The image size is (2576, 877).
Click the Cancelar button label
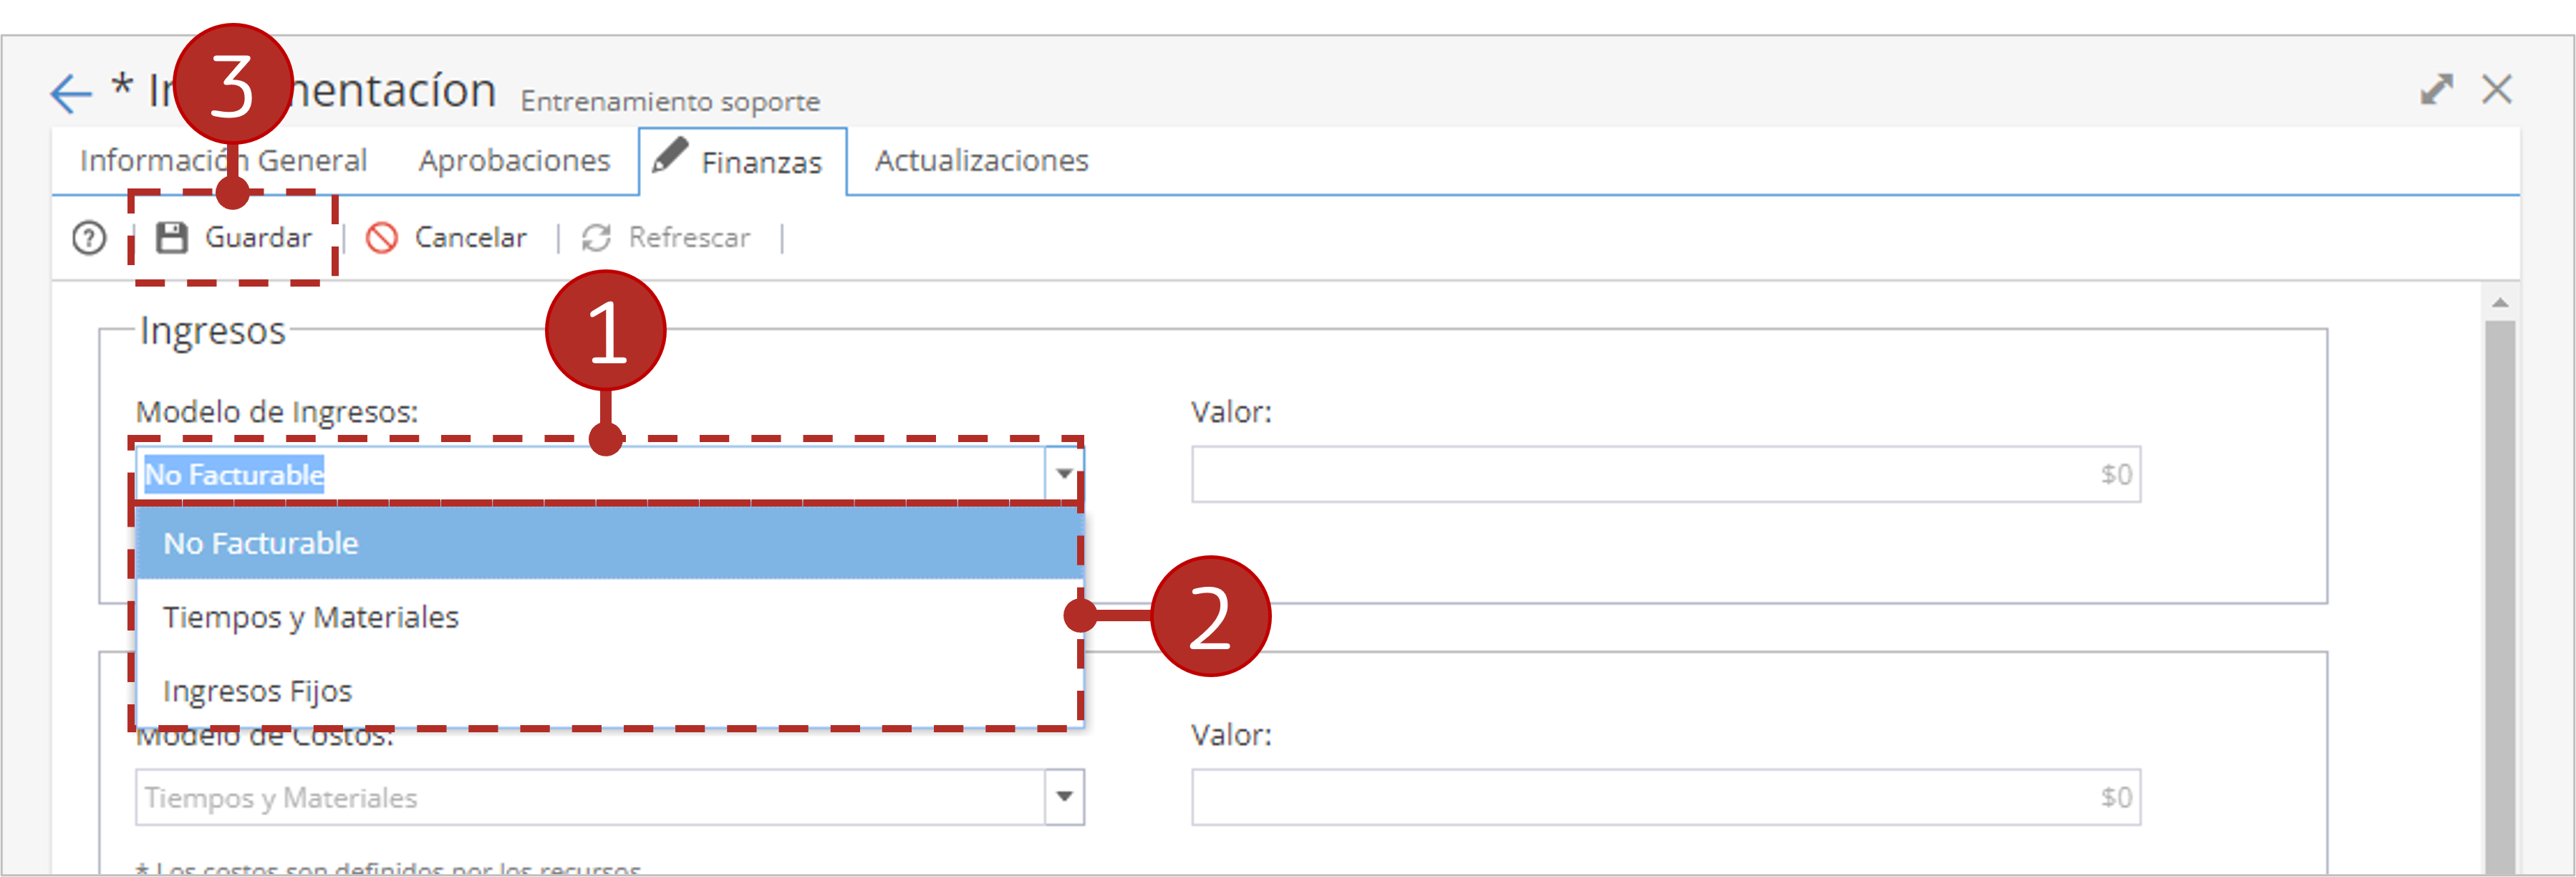470,238
